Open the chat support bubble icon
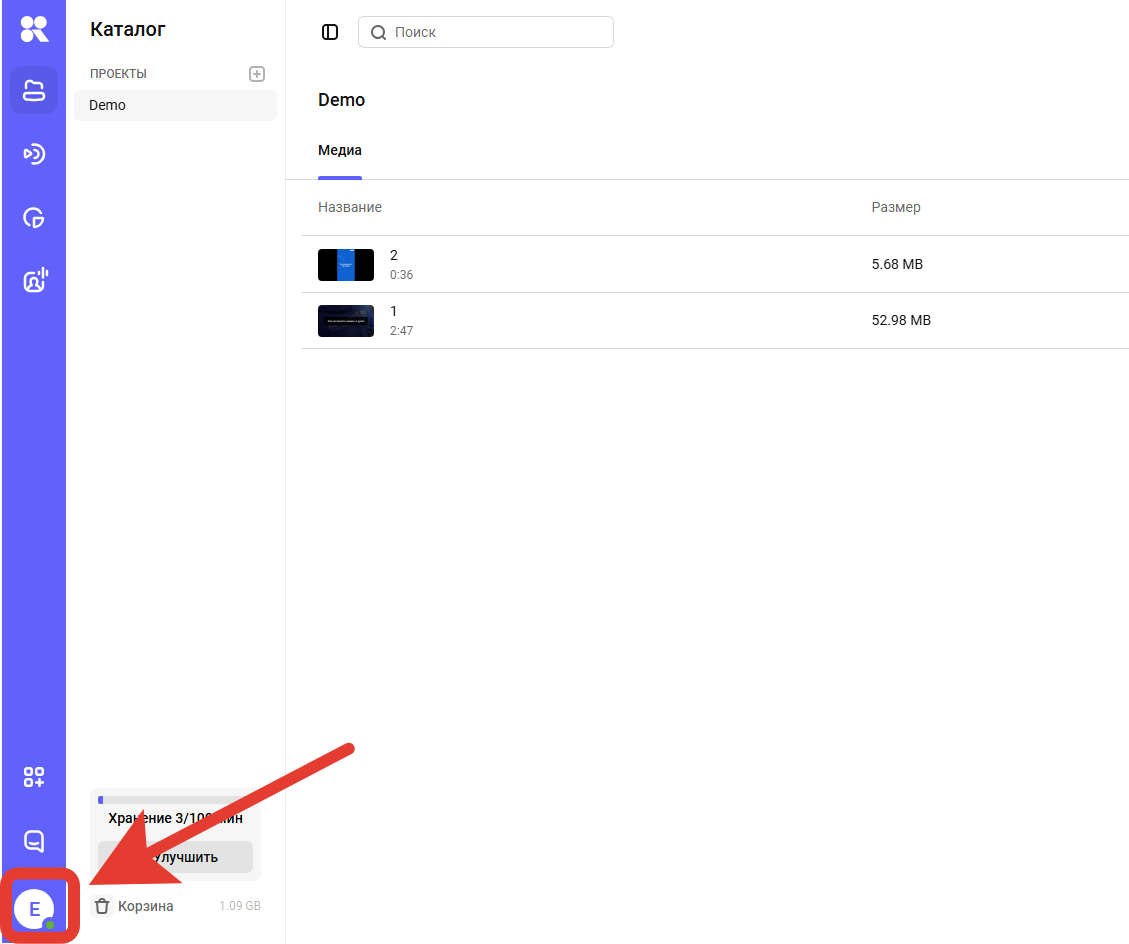 (x=34, y=841)
